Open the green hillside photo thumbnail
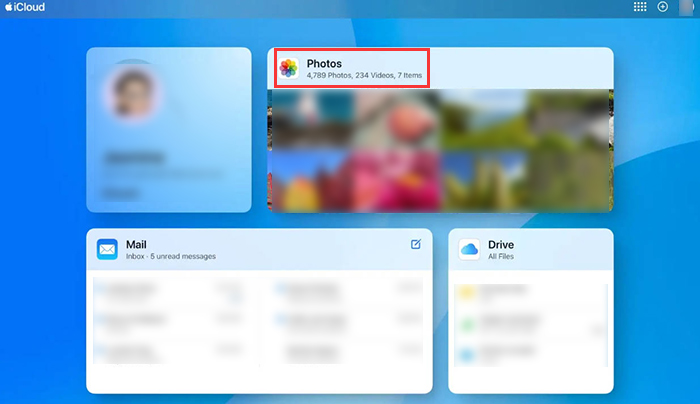Viewport: 700px width, 404px height. pyautogui.click(x=484, y=120)
